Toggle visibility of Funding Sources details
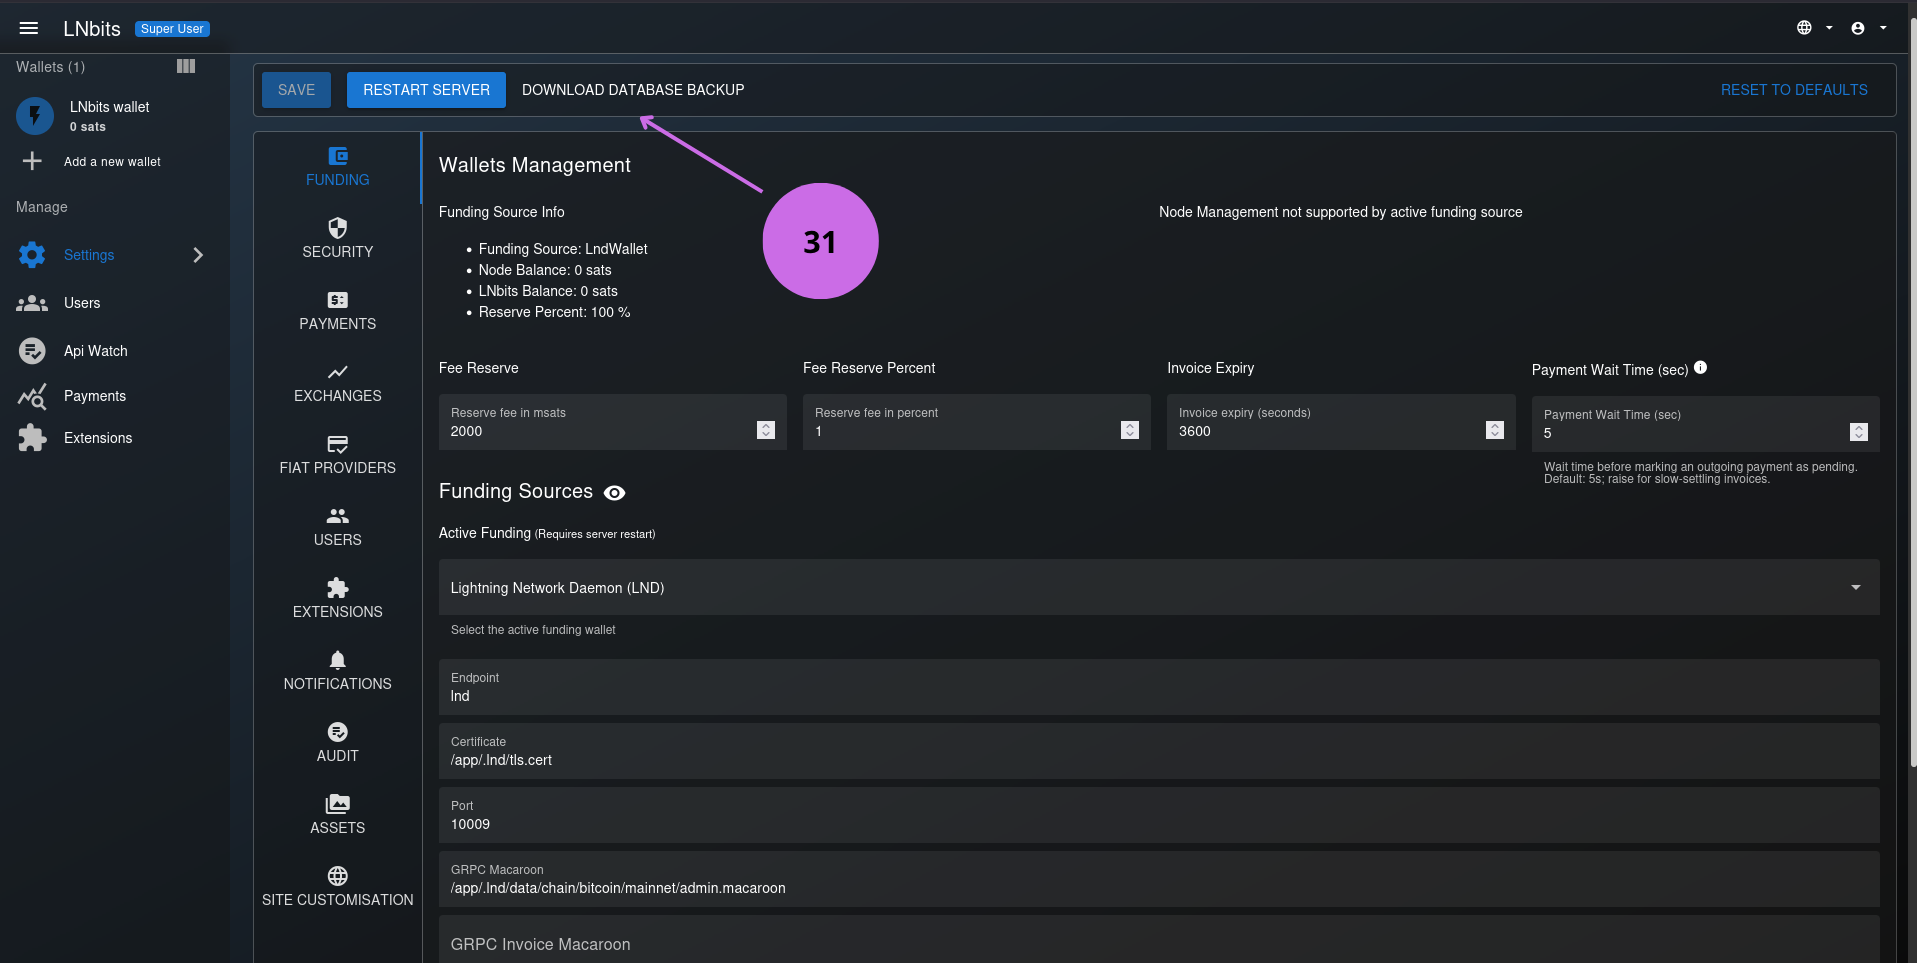Image resolution: width=1917 pixels, height=963 pixels. coord(614,492)
